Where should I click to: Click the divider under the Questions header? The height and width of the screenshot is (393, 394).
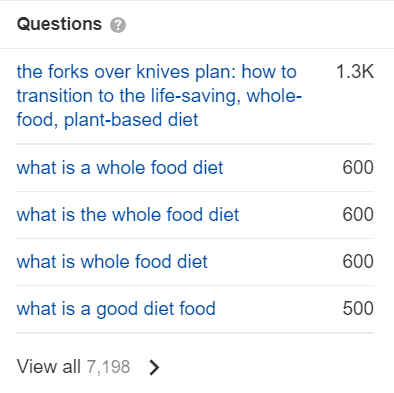[x=197, y=48]
